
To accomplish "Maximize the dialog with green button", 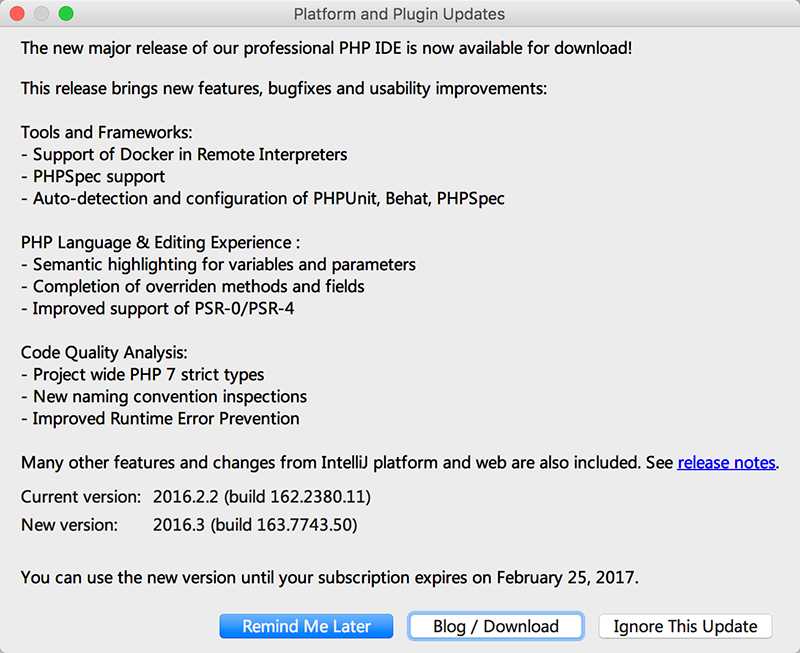I will (66, 14).
